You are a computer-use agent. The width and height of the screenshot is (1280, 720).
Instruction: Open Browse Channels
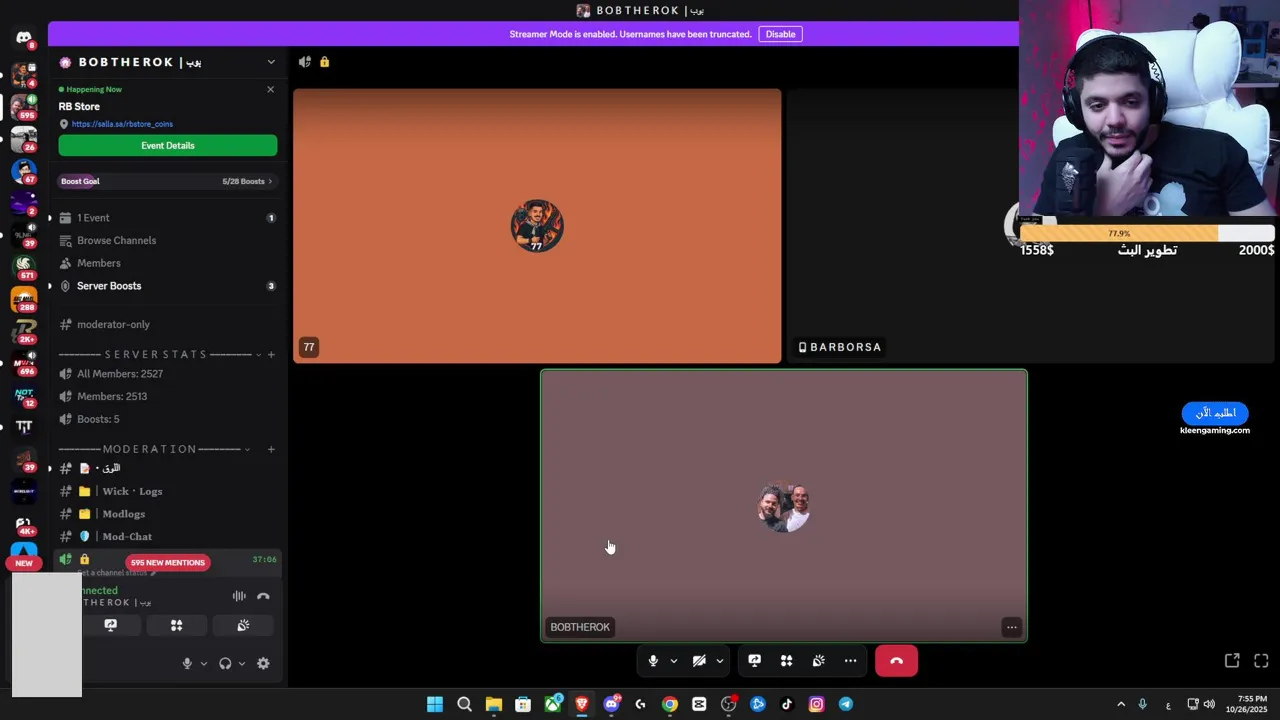coord(167,240)
